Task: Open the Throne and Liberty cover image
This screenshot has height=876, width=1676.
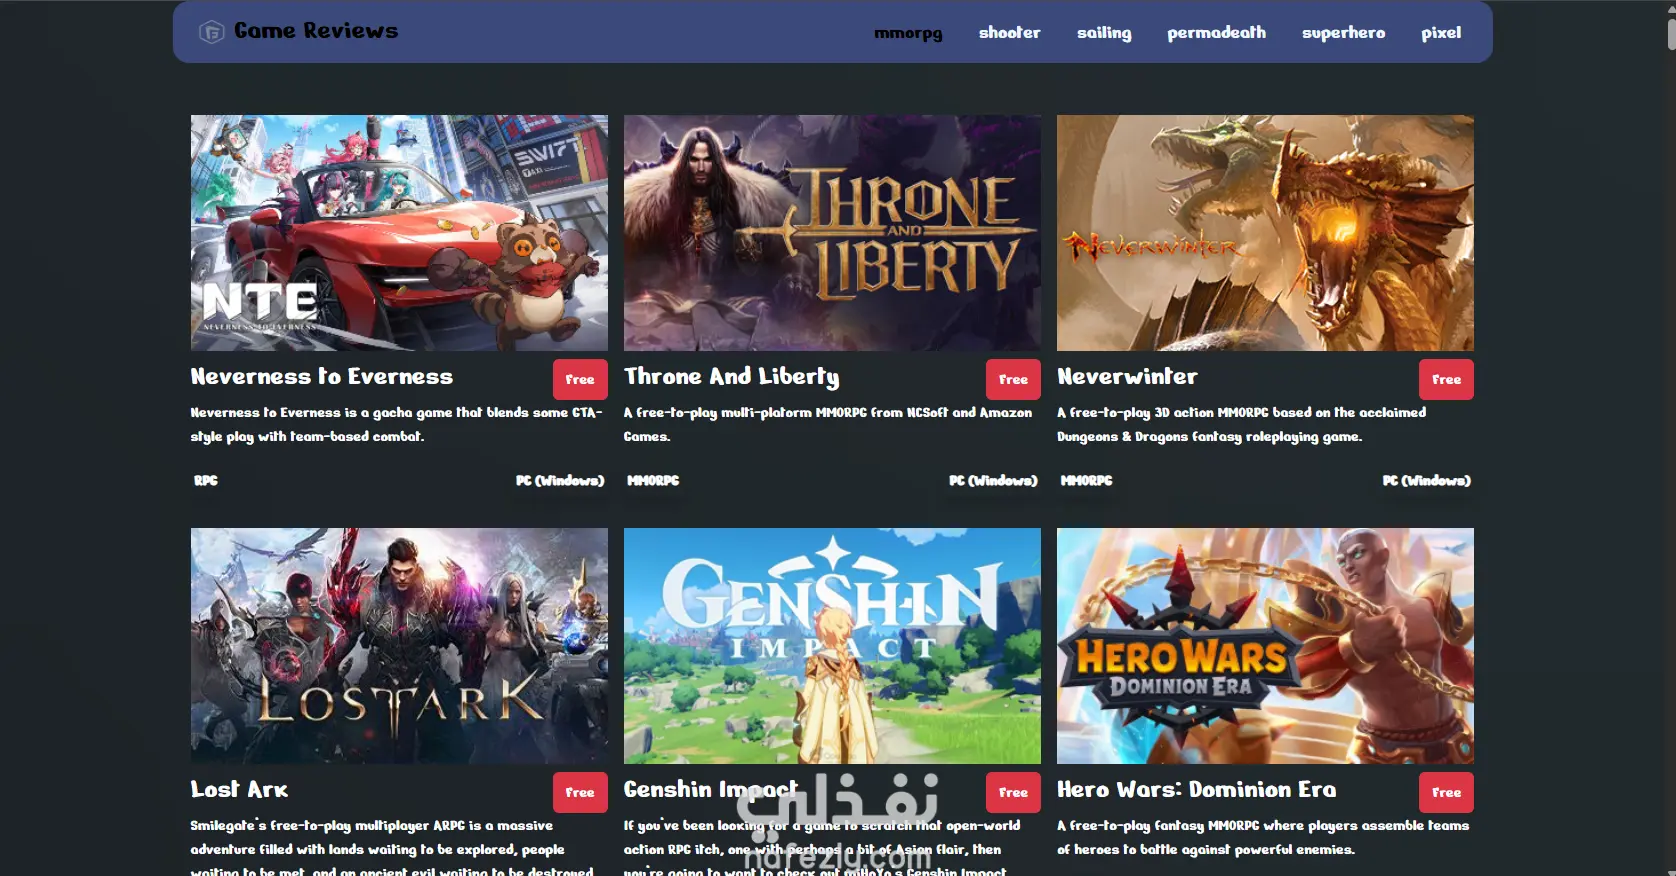Action: tap(832, 233)
